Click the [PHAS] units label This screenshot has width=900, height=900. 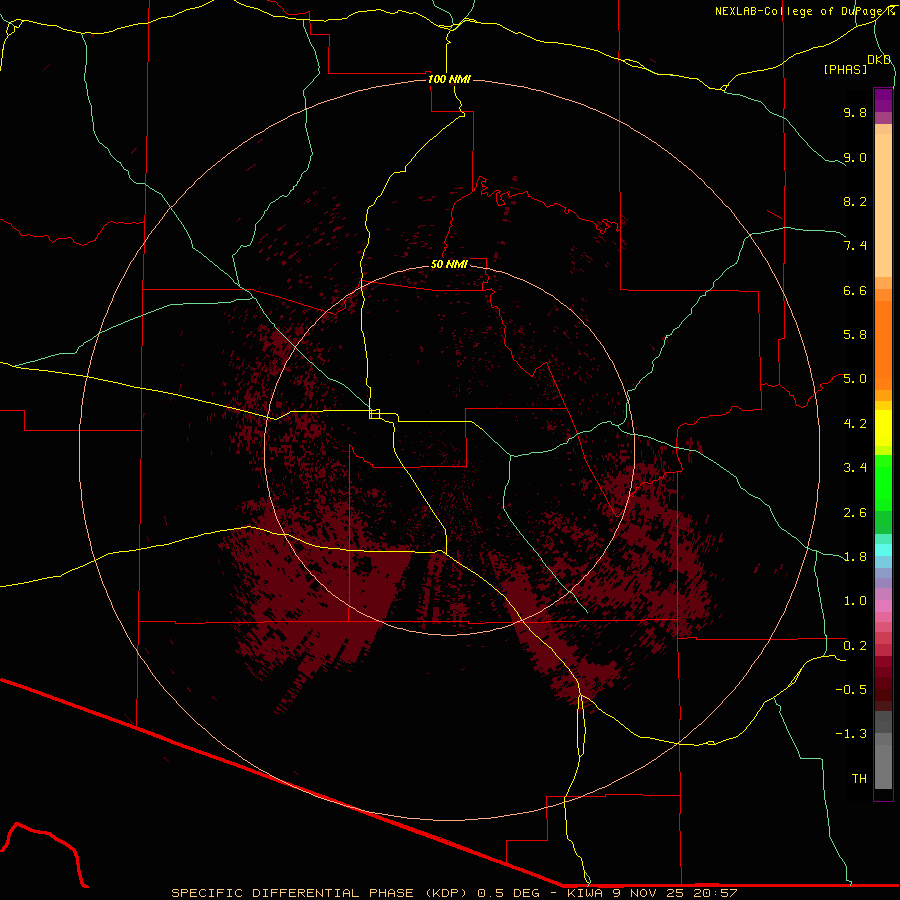tap(845, 69)
